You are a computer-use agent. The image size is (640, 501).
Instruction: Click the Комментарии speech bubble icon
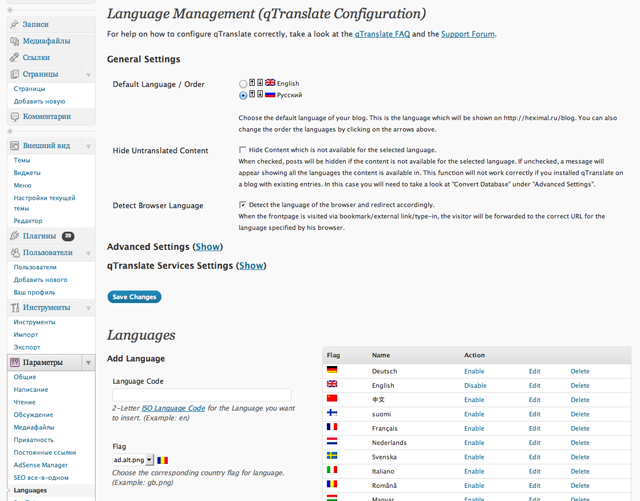click(15, 116)
